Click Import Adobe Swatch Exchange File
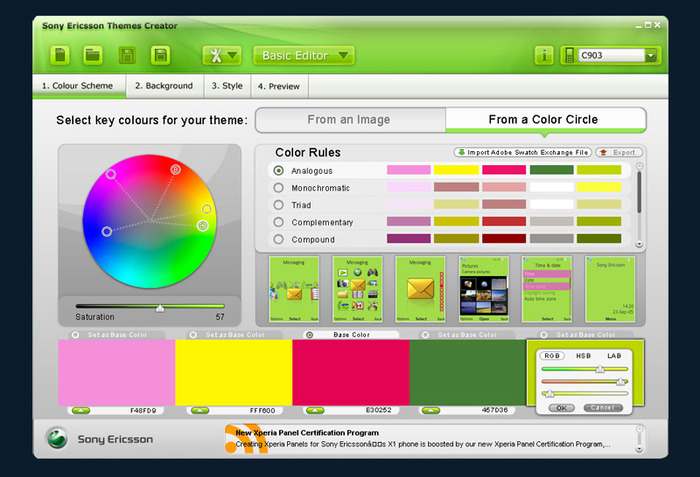The width and height of the screenshot is (700, 477). pyautogui.click(x=523, y=152)
